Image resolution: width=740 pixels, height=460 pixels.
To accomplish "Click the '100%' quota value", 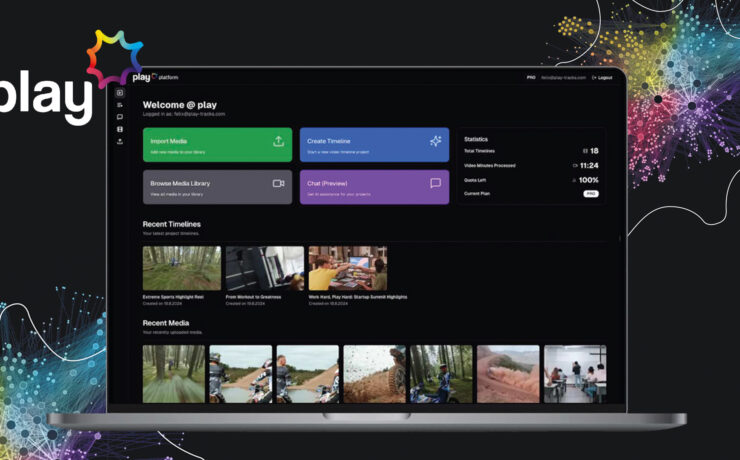I will point(589,180).
